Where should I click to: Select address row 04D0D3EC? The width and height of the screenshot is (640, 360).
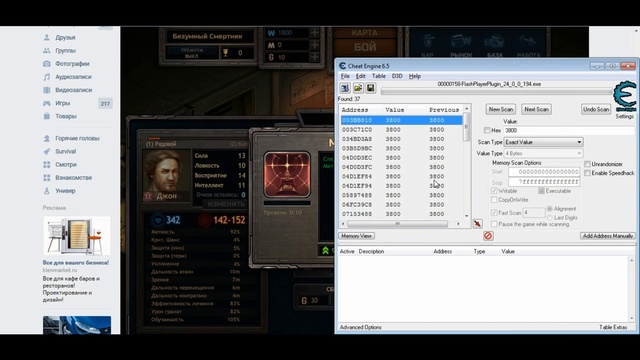click(402, 158)
